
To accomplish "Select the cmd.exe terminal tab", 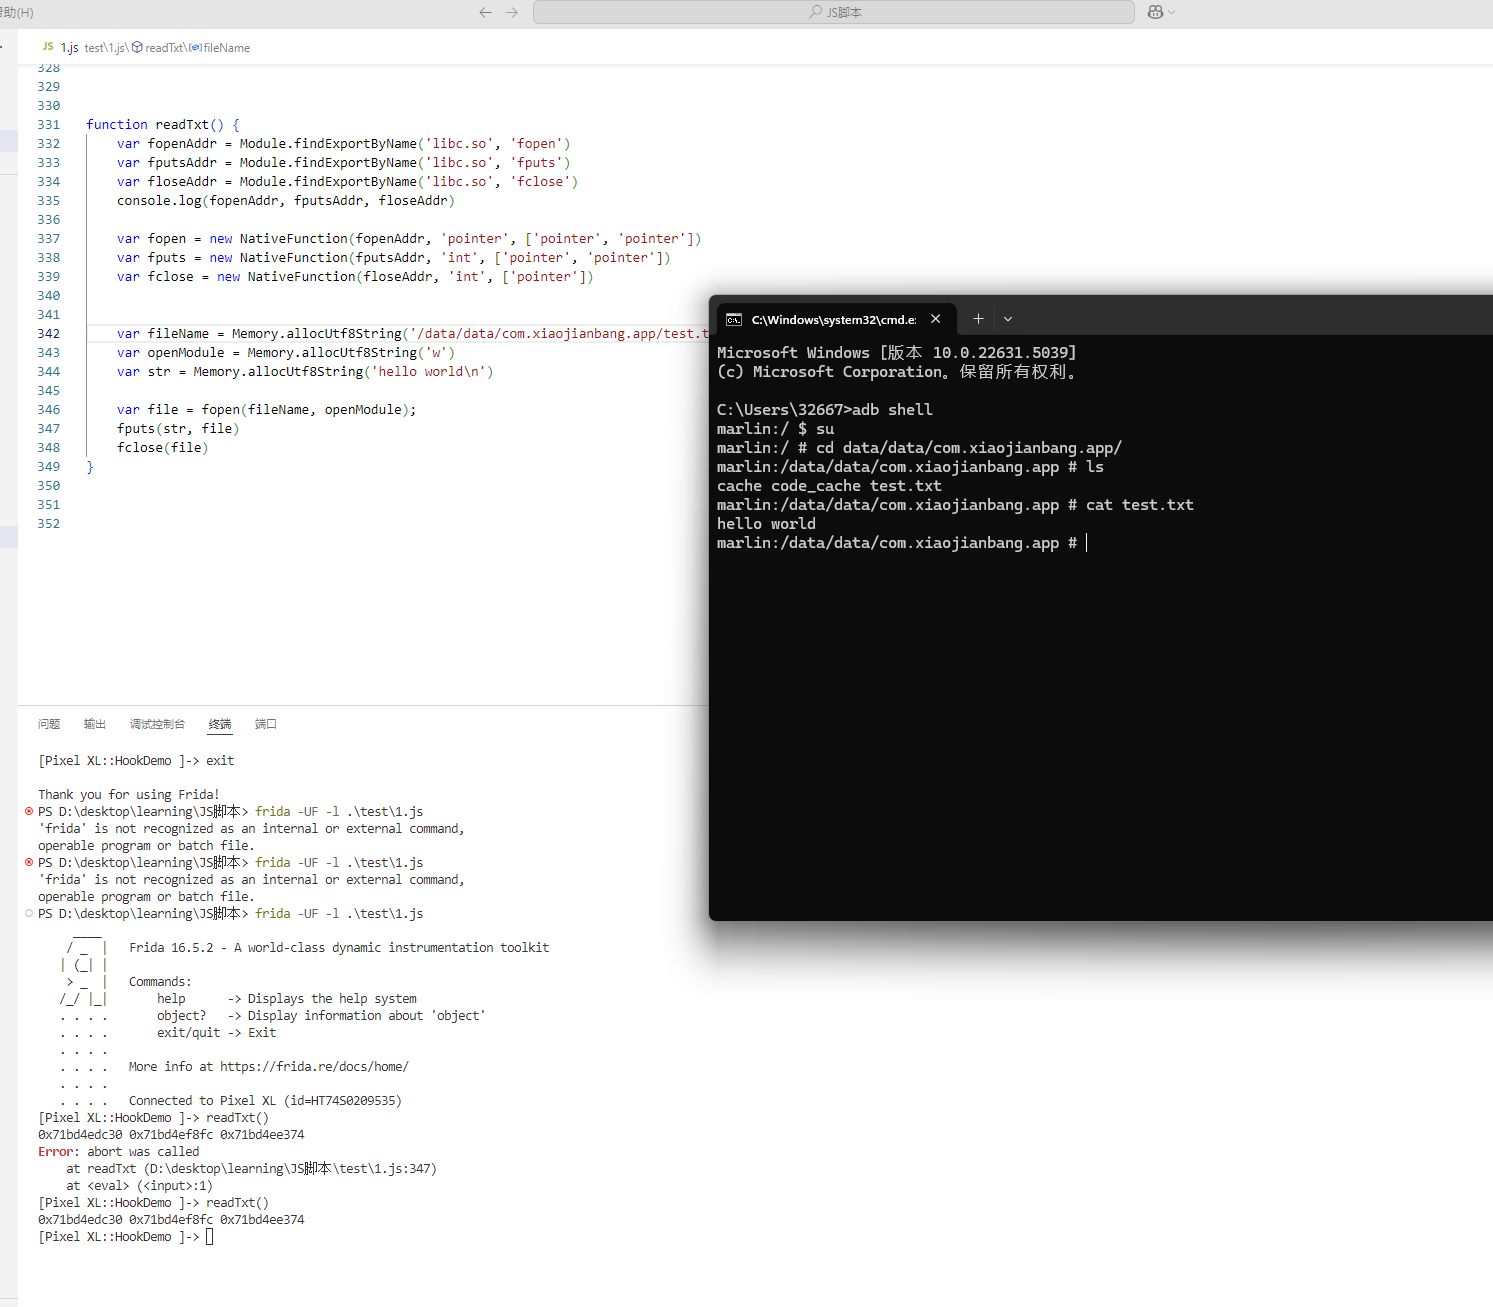I will pyautogui.click(x=830, y=319).
